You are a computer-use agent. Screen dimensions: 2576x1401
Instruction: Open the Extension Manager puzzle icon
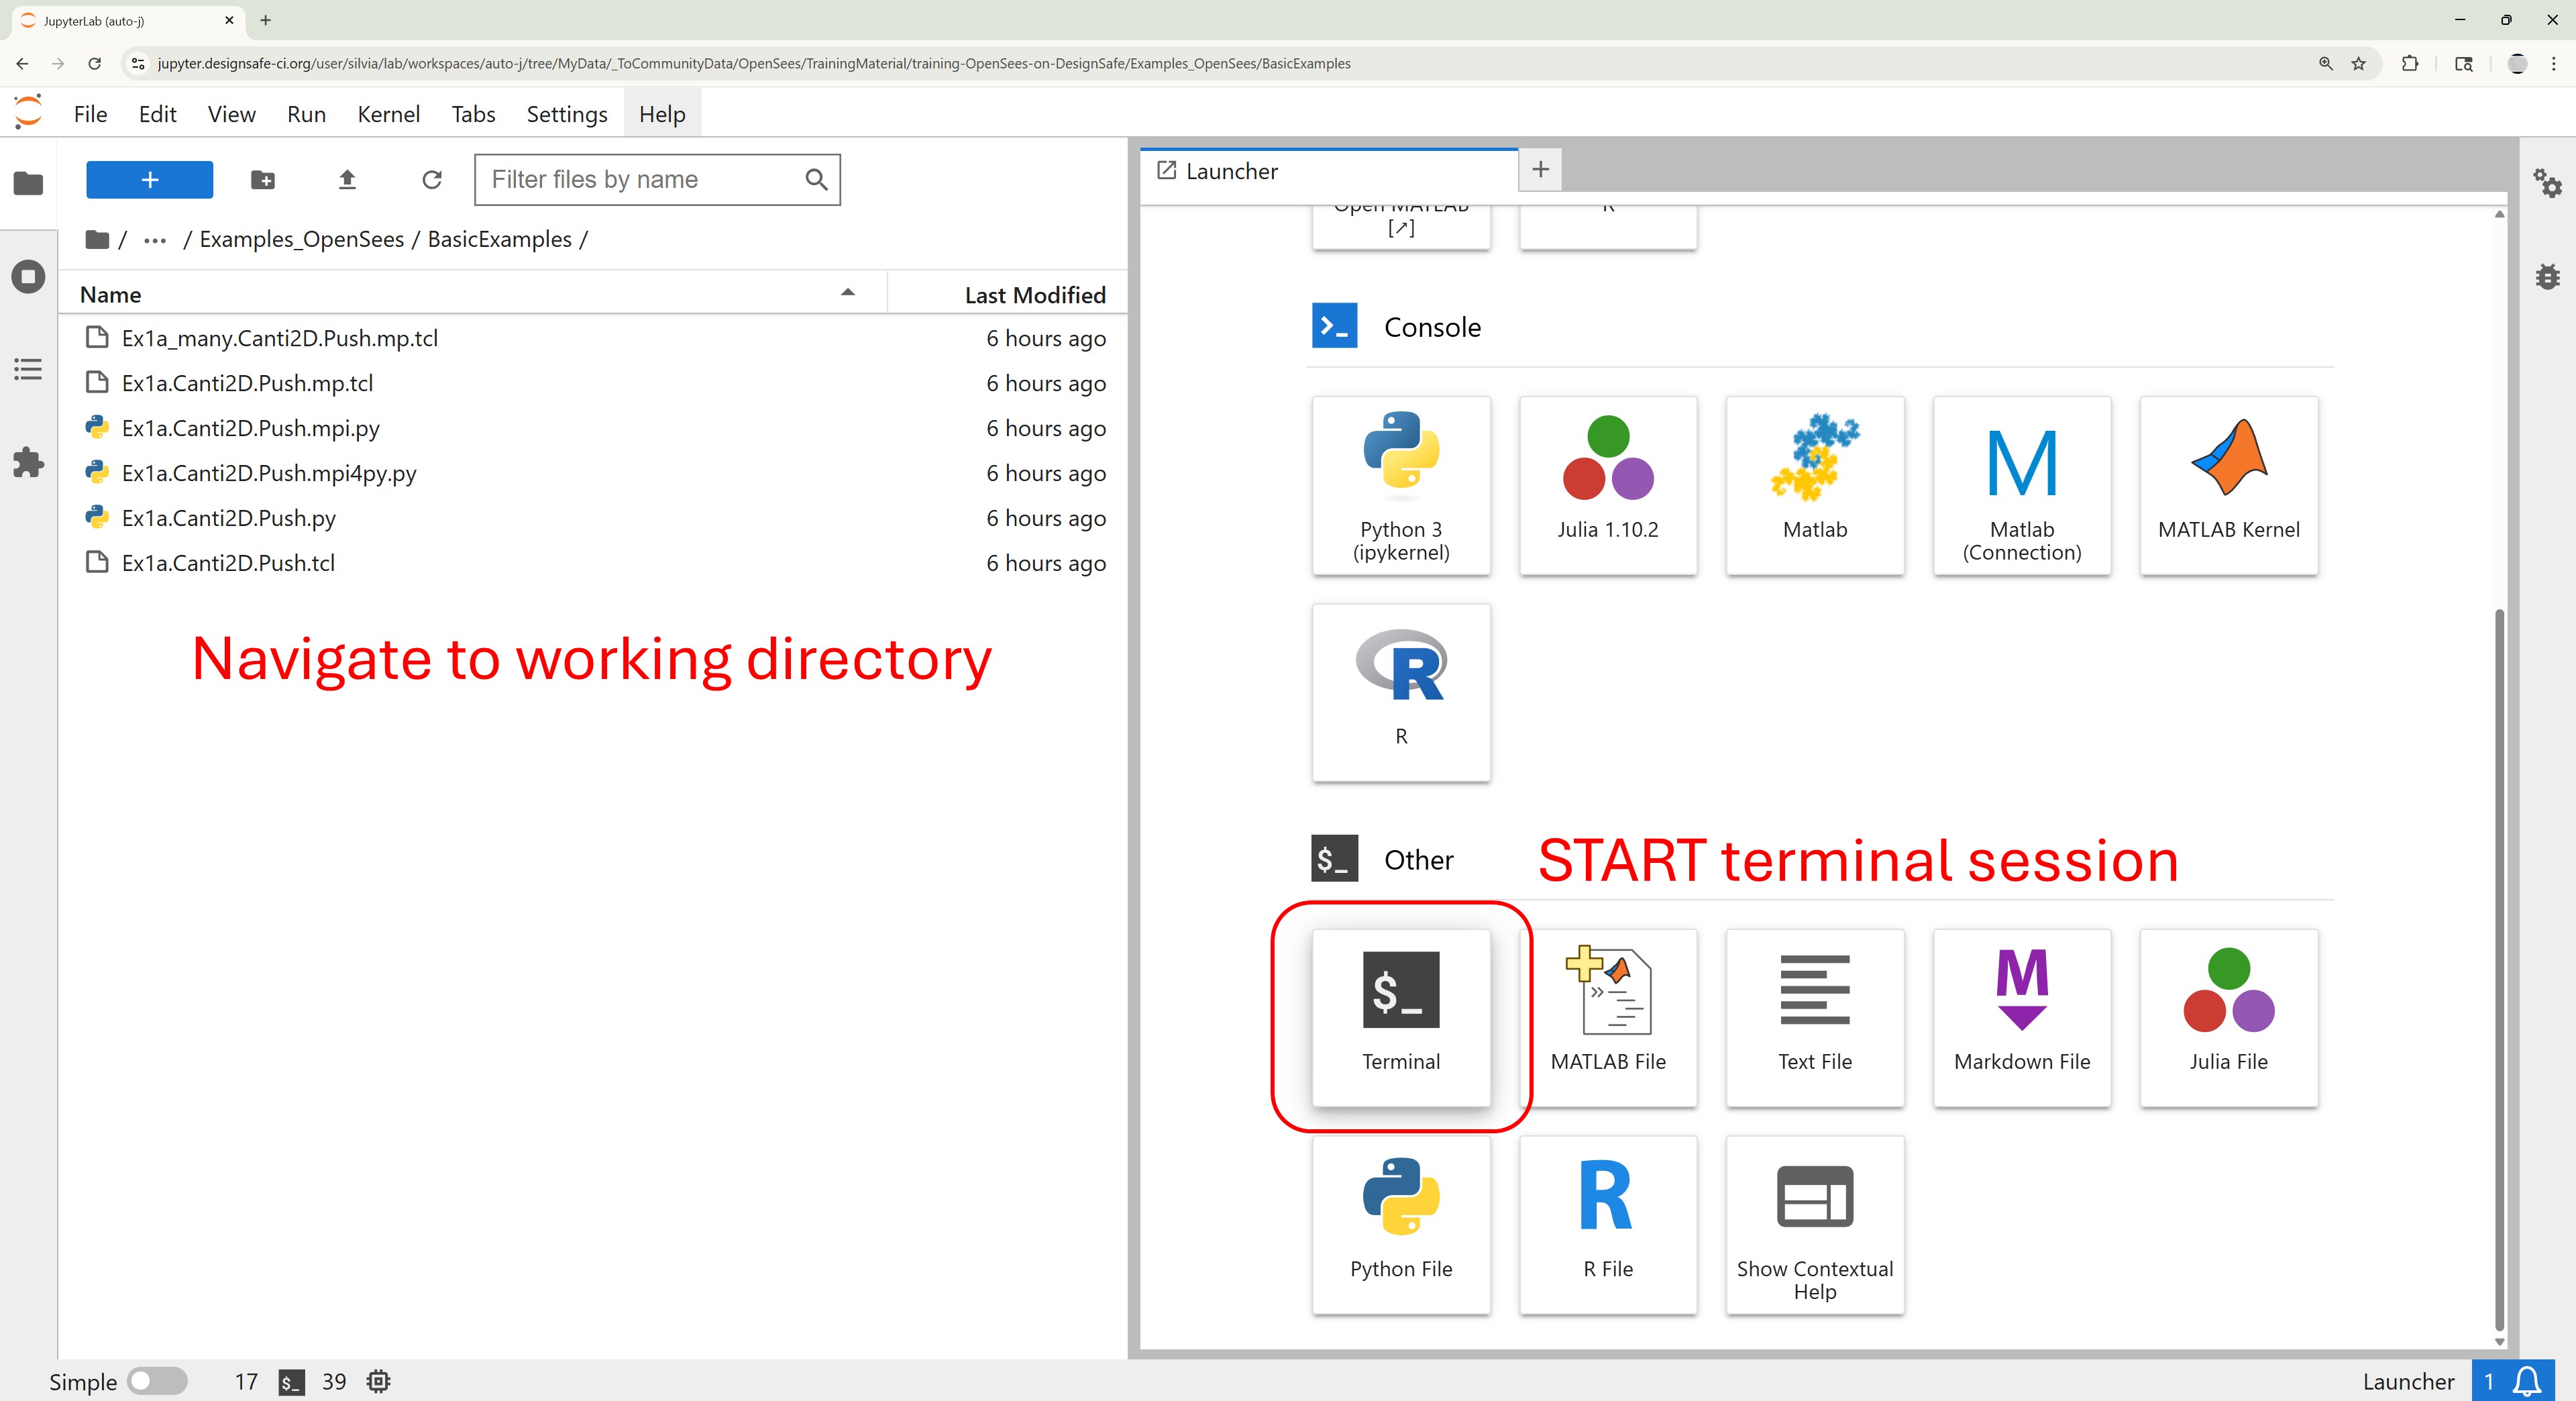pyautogui.click(x=28, y=462)
